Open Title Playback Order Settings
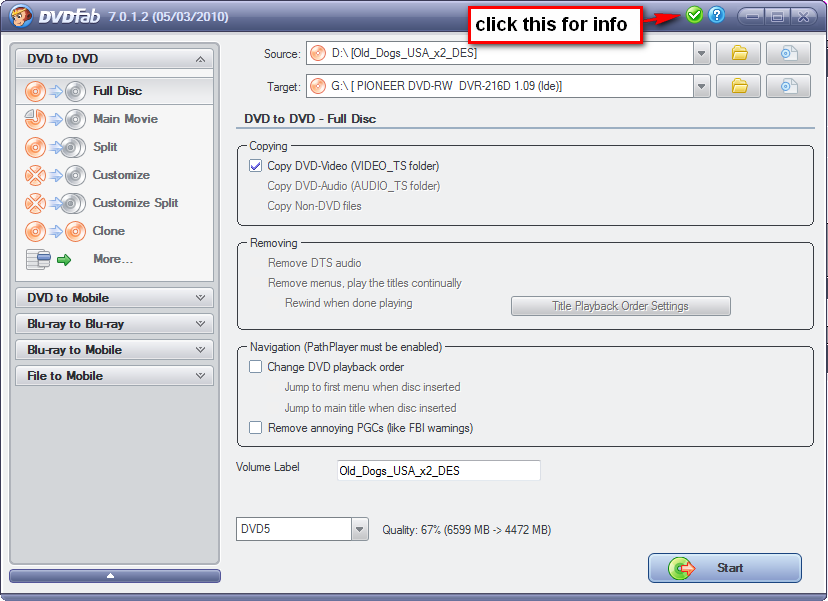 pos(620,306)
